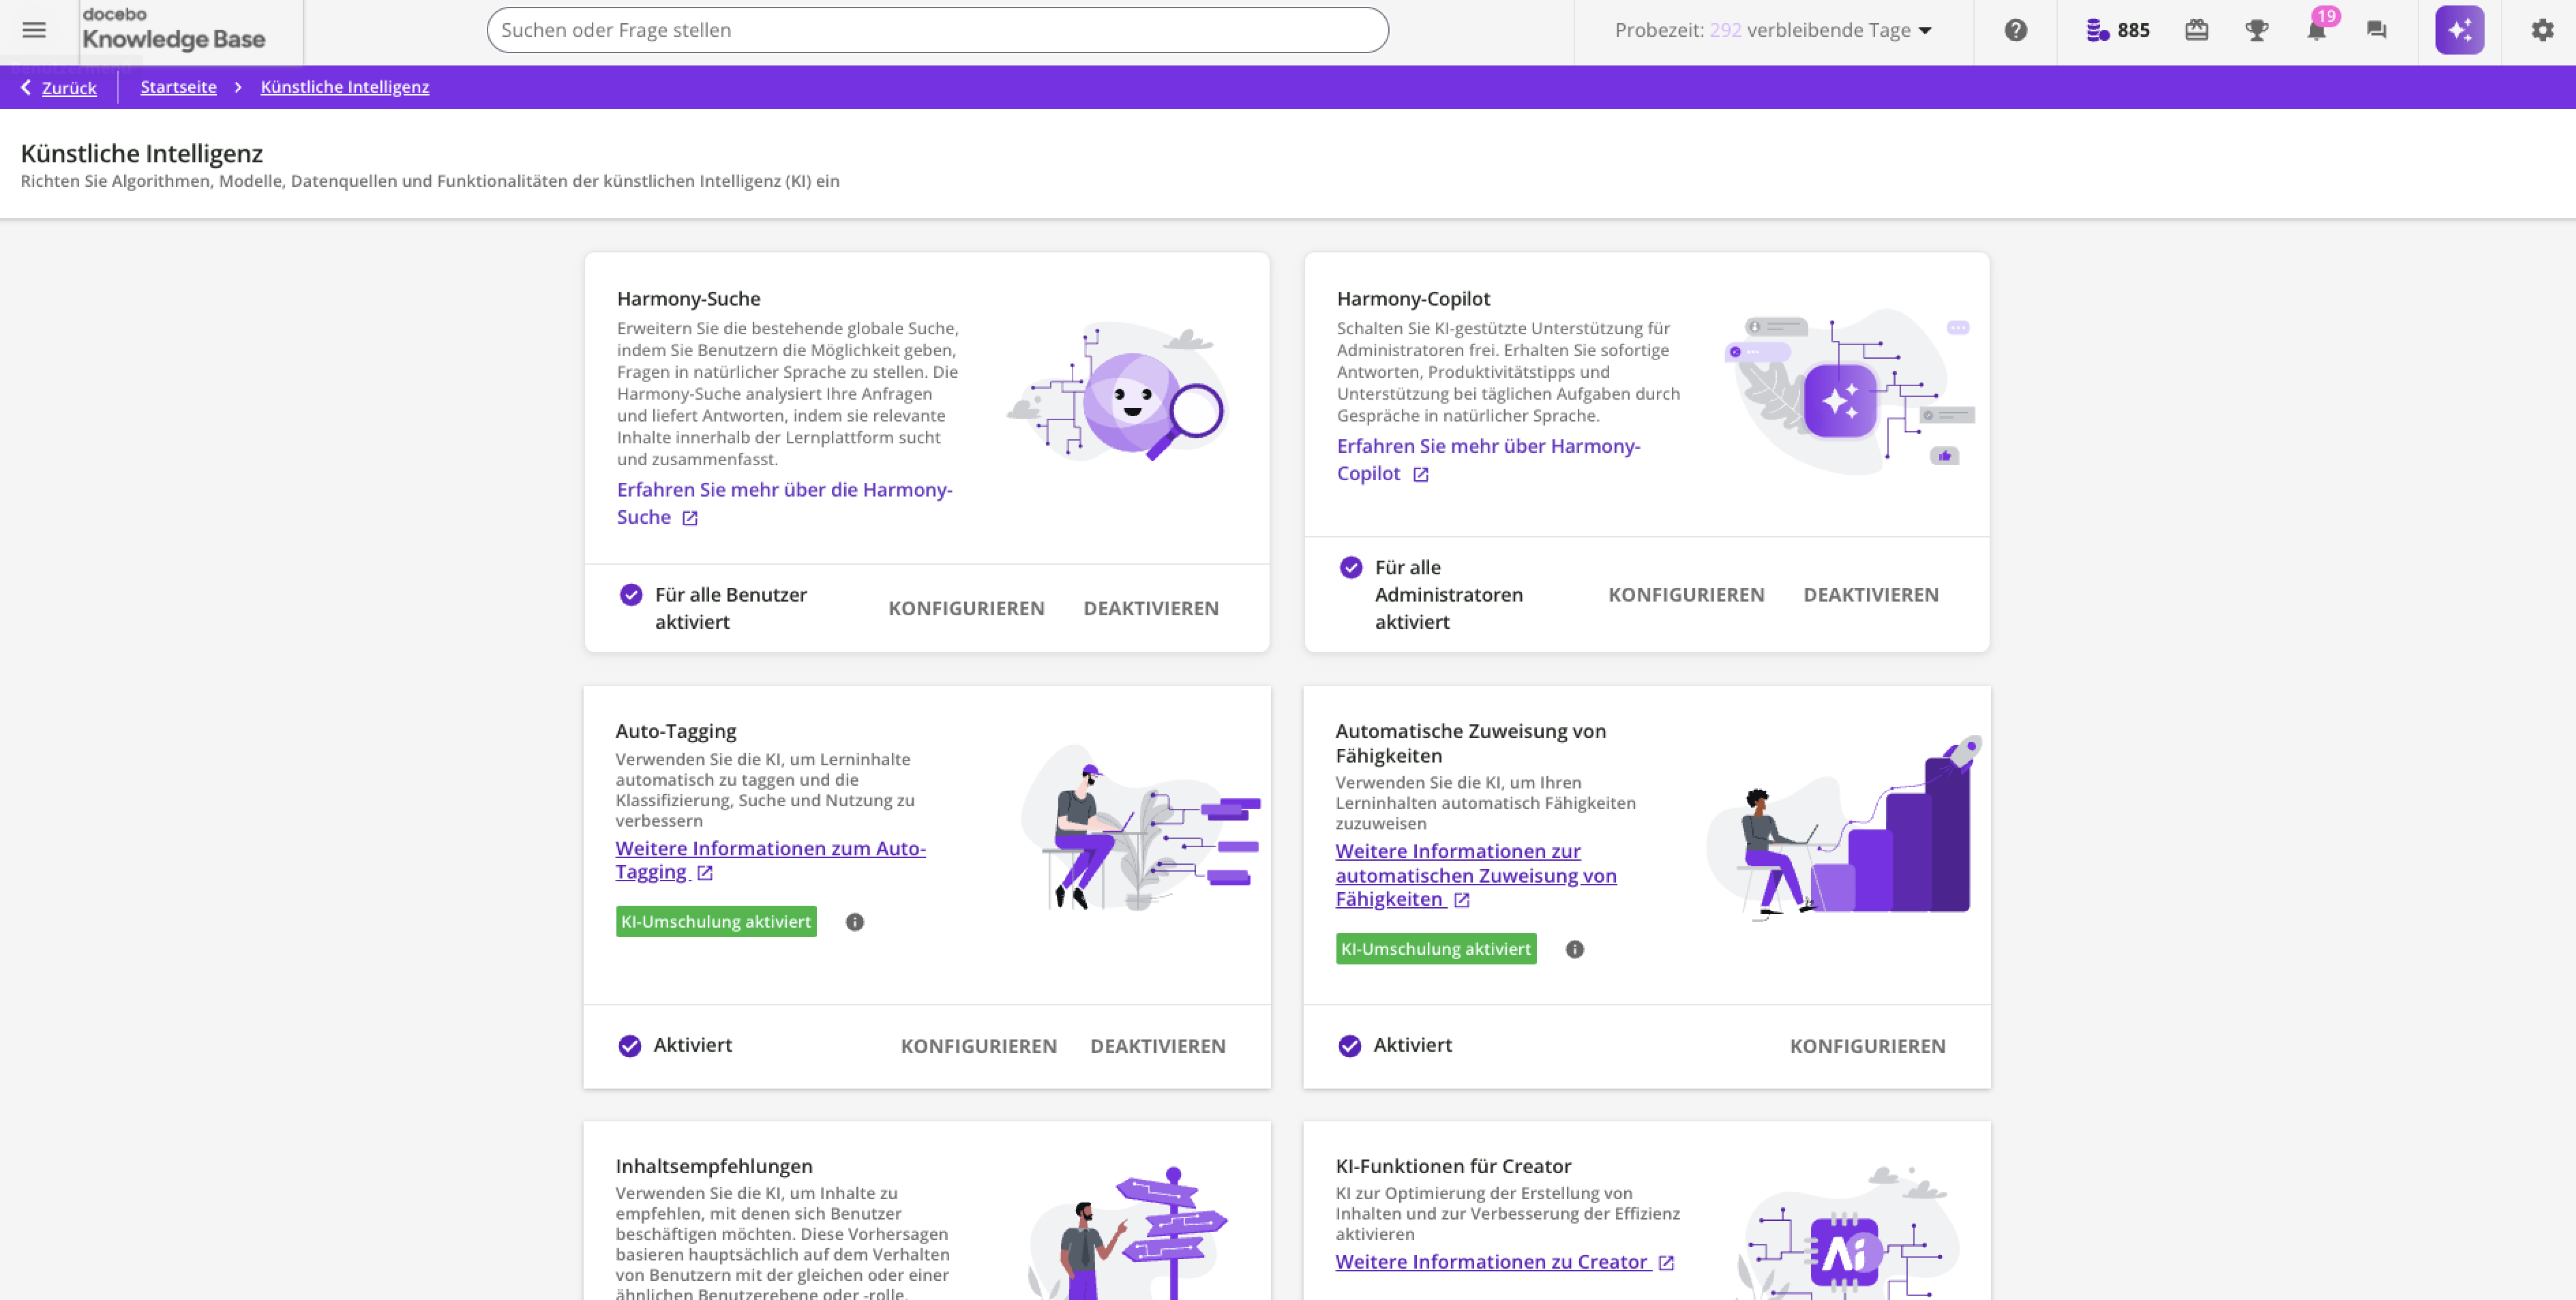This screenshot has height=1300, width=2576.
Task: Focus the Suchen oder Frage stellen field
Action: point(936,30)
